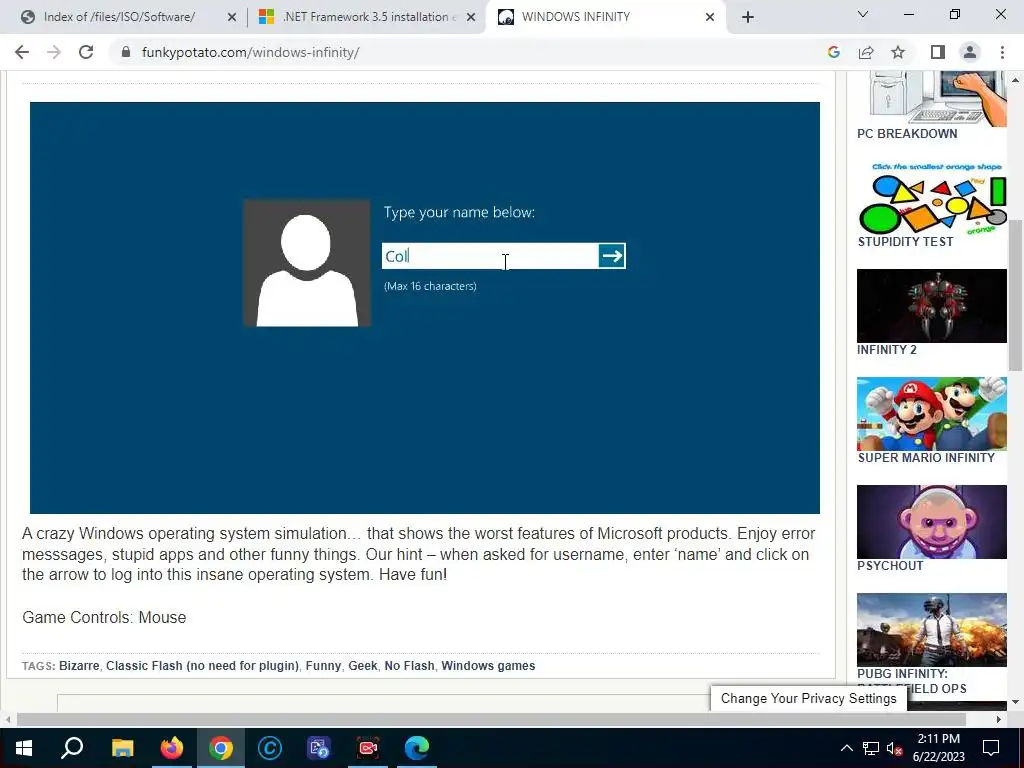Click 'Change Your Privacy Settings' button
This screenshot has width=1024, height=768.
[808, 698]
